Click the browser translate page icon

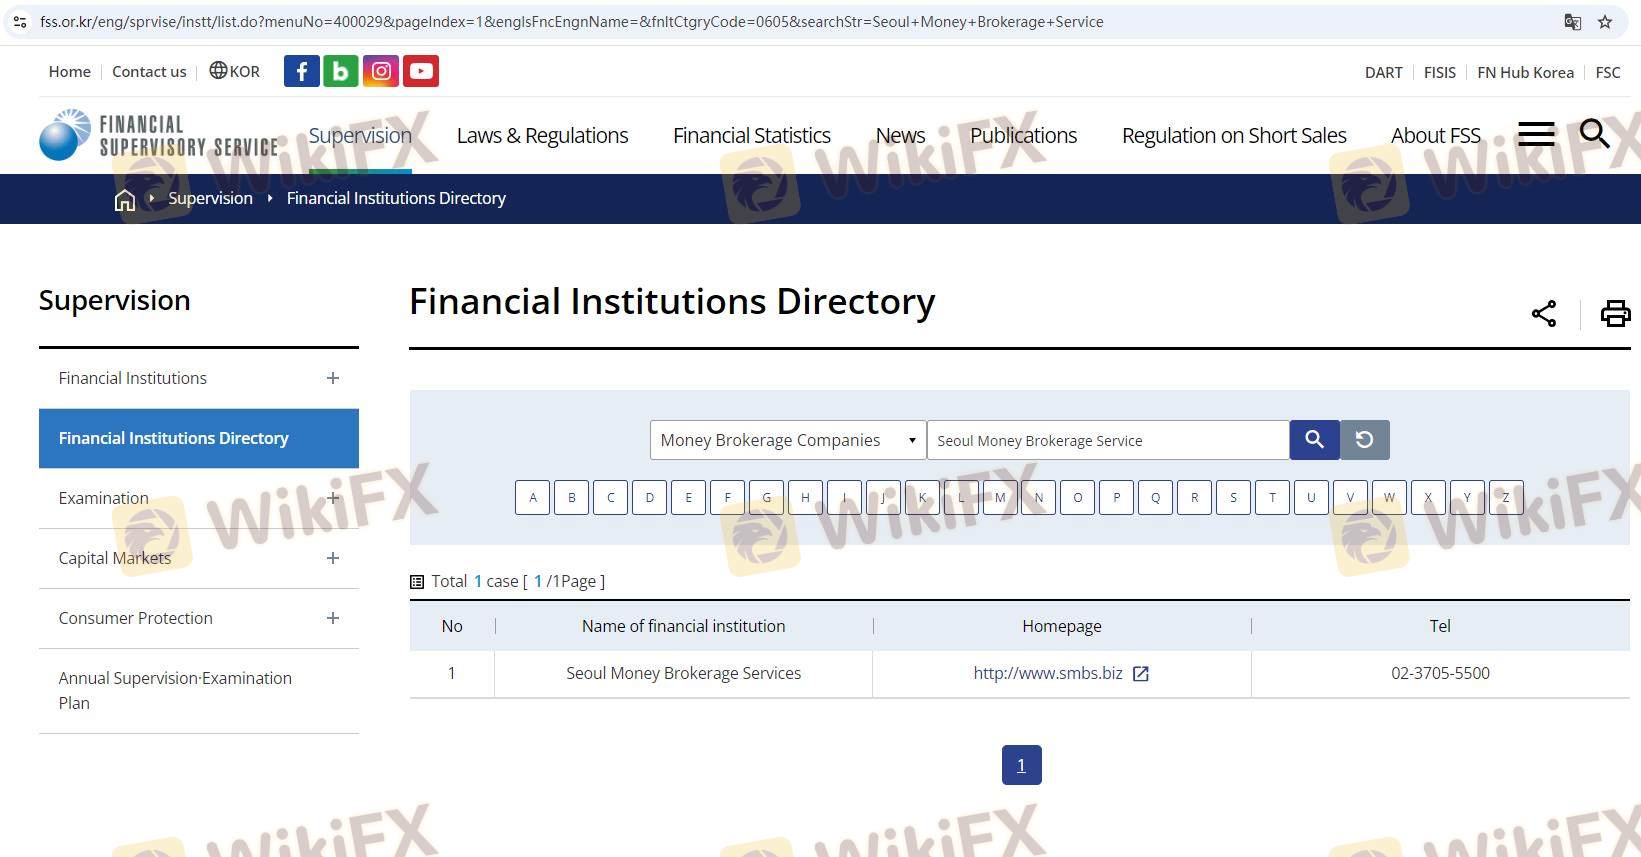pyautogui.click(x=1573, y=22)
